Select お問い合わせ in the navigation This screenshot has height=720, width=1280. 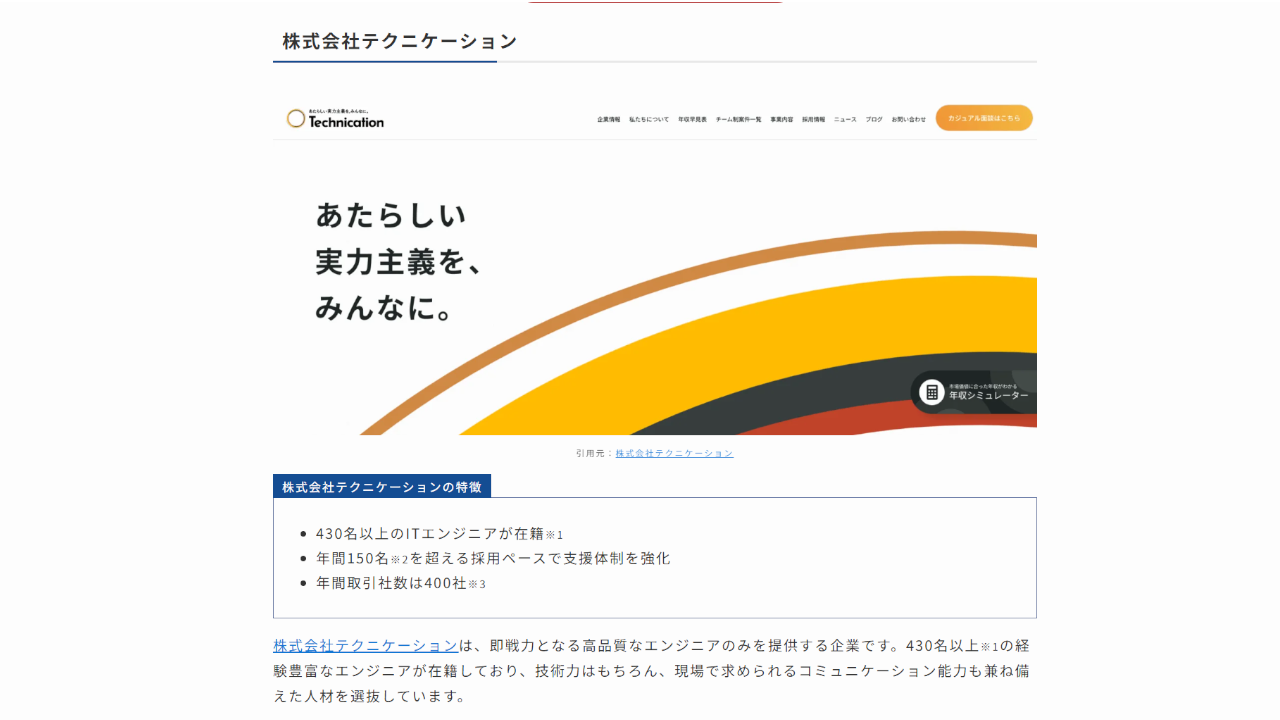[x=908, y=118]
